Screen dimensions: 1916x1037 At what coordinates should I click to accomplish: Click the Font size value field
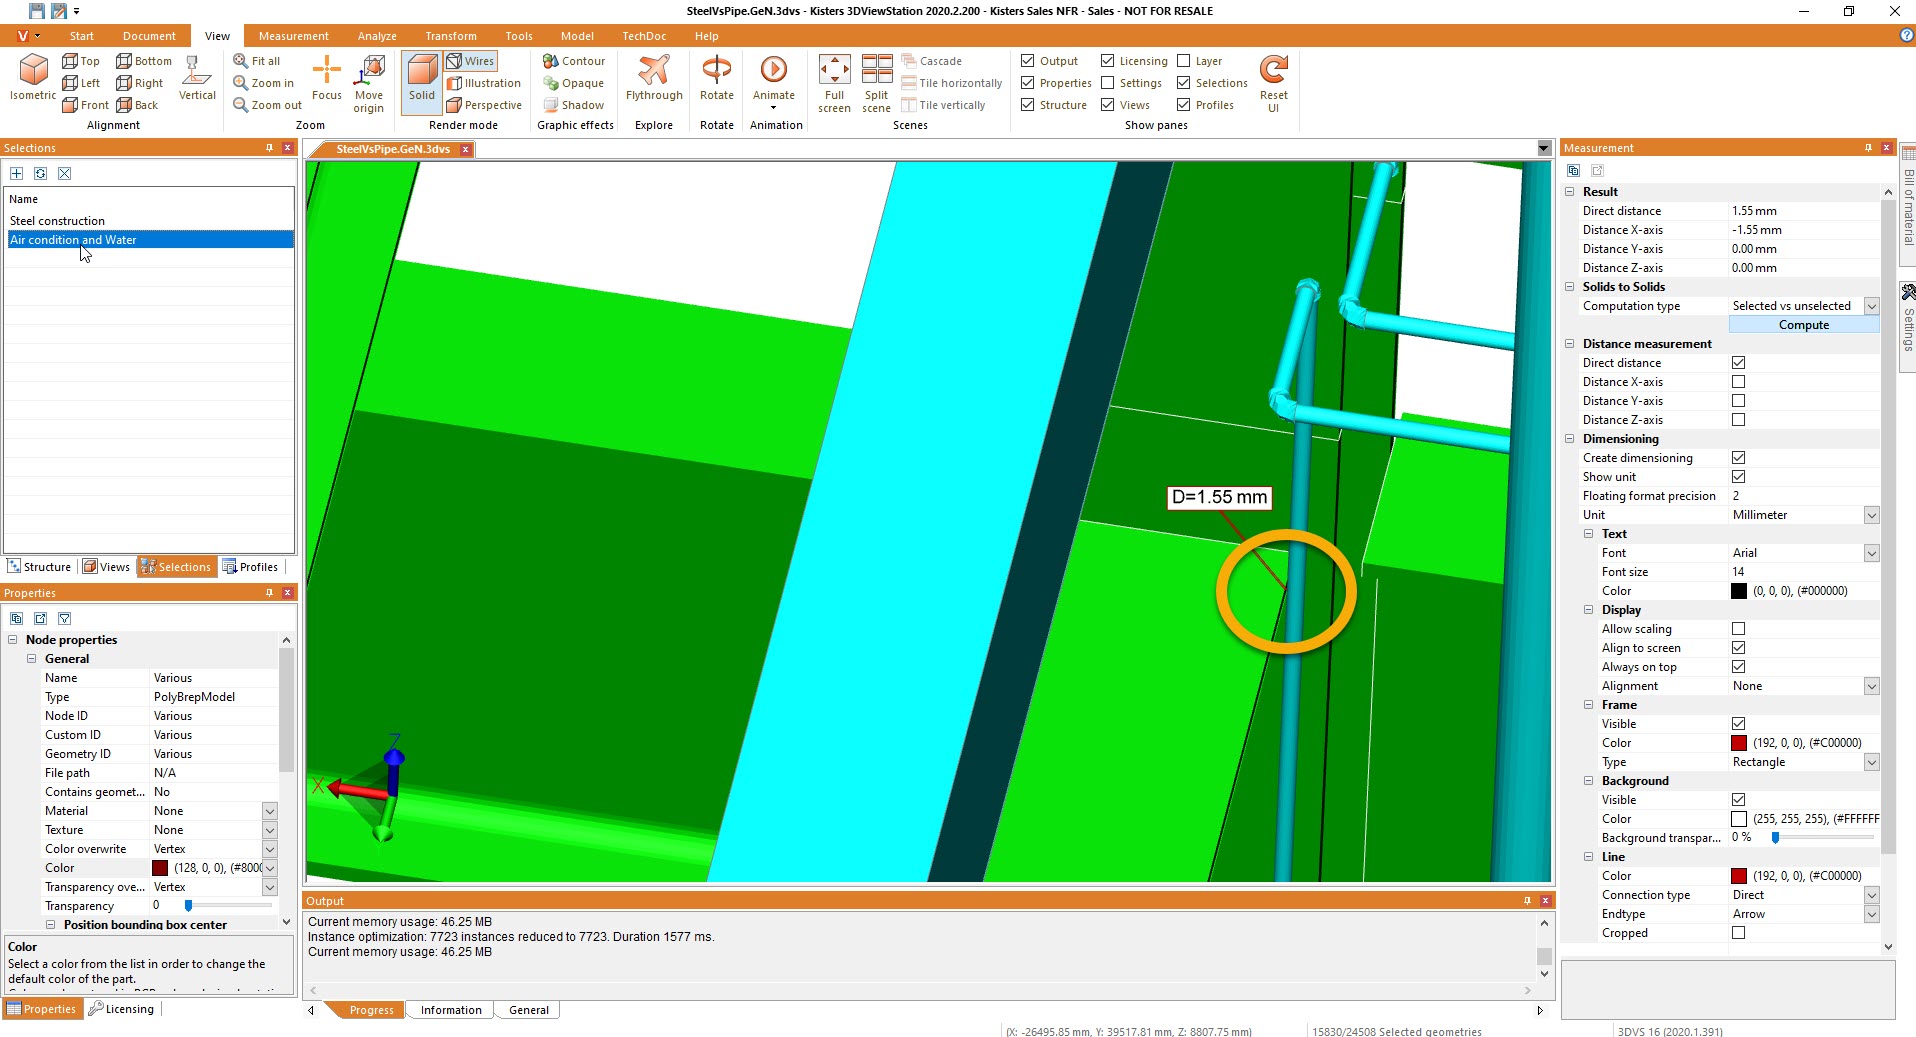(x=1803, y=572)
